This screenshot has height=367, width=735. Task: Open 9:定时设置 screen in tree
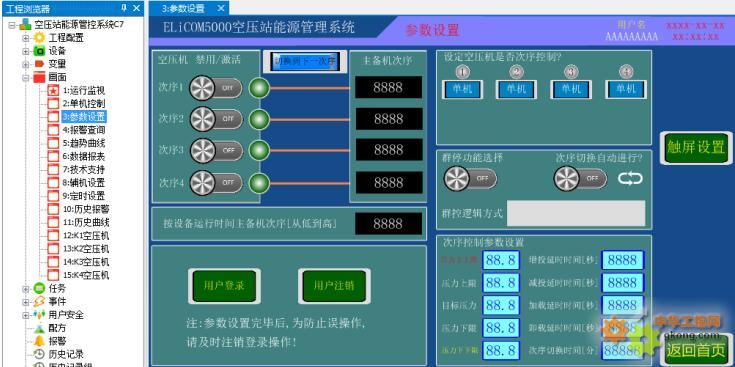[x=84, y=195]
